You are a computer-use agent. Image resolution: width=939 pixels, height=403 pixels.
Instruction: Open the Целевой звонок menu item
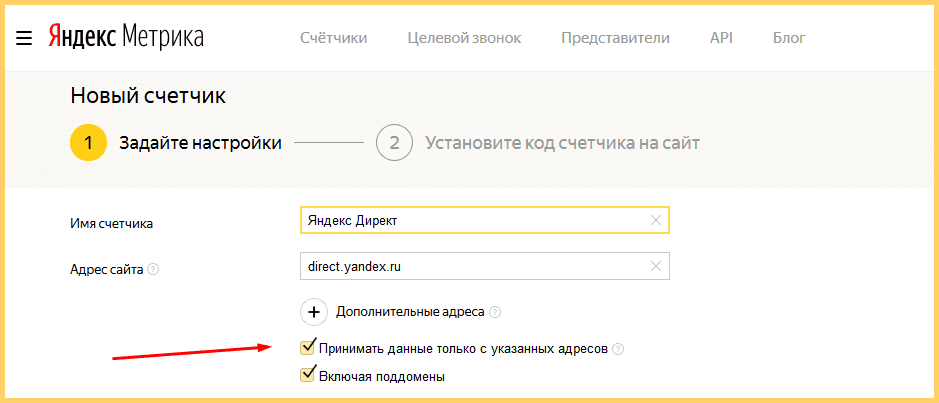pyautogui.click(x=464, y=38)
